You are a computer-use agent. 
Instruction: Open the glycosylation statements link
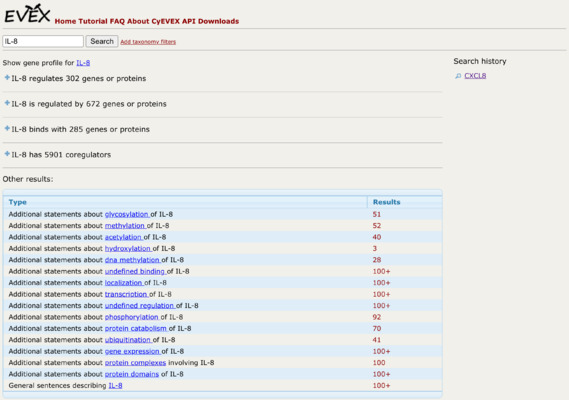(x=127, y=215)
